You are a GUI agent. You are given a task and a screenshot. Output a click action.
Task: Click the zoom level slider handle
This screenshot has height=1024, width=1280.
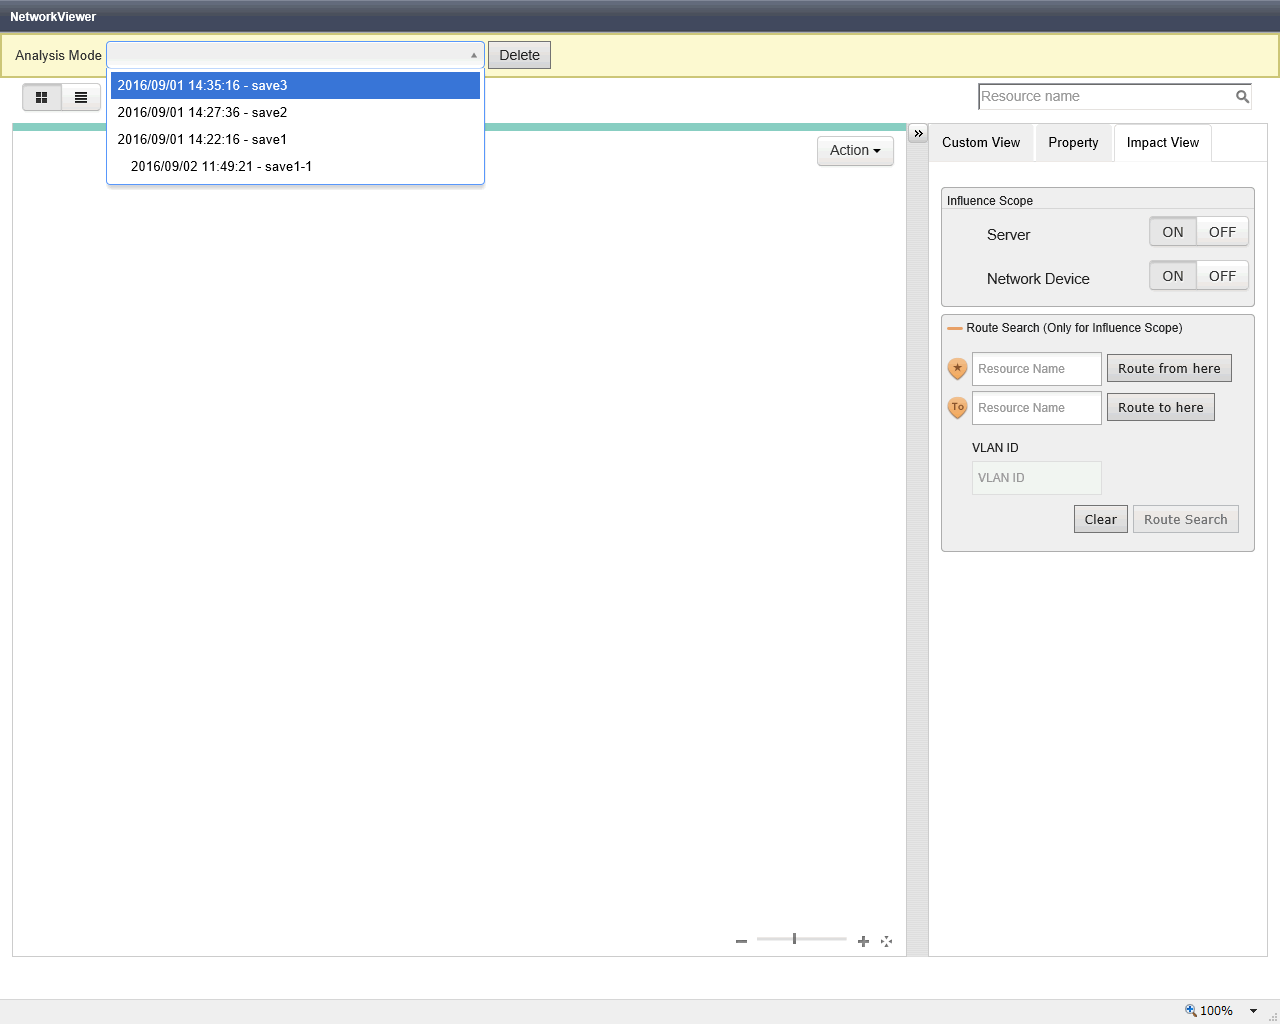[x=794, y=938]
